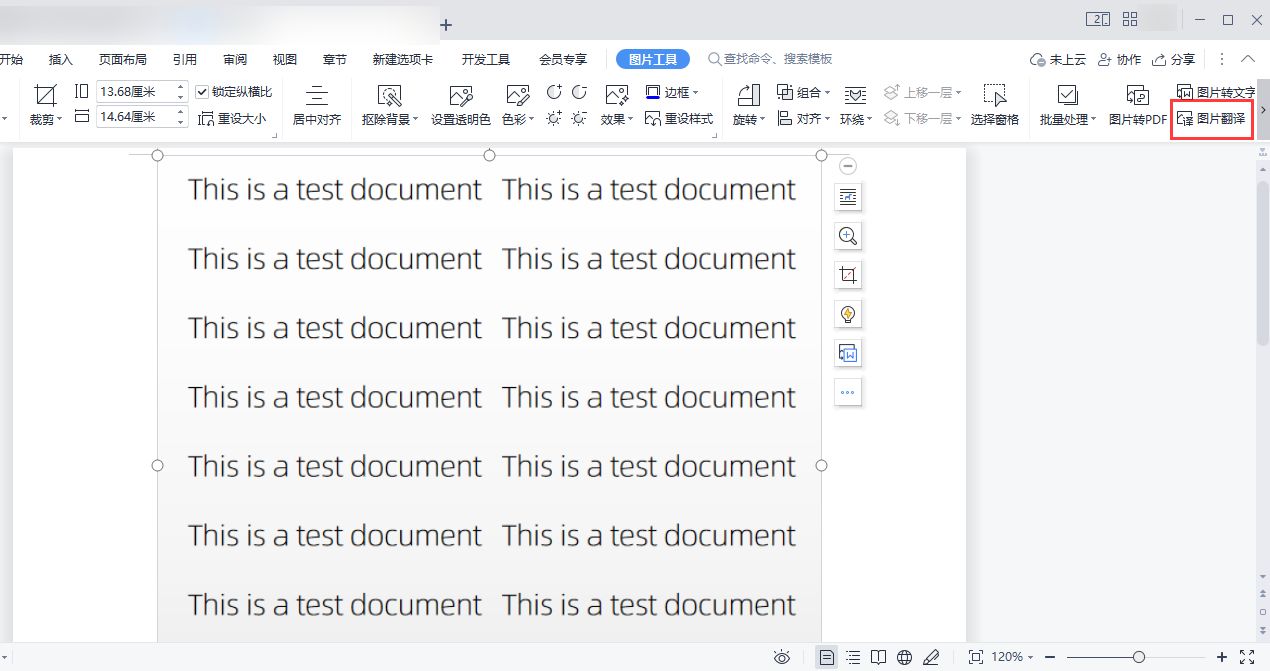The height and width of the screenshot is (671, 1270).
Task: Click the width field showing 14.64厘米
Action: [142, 117]
